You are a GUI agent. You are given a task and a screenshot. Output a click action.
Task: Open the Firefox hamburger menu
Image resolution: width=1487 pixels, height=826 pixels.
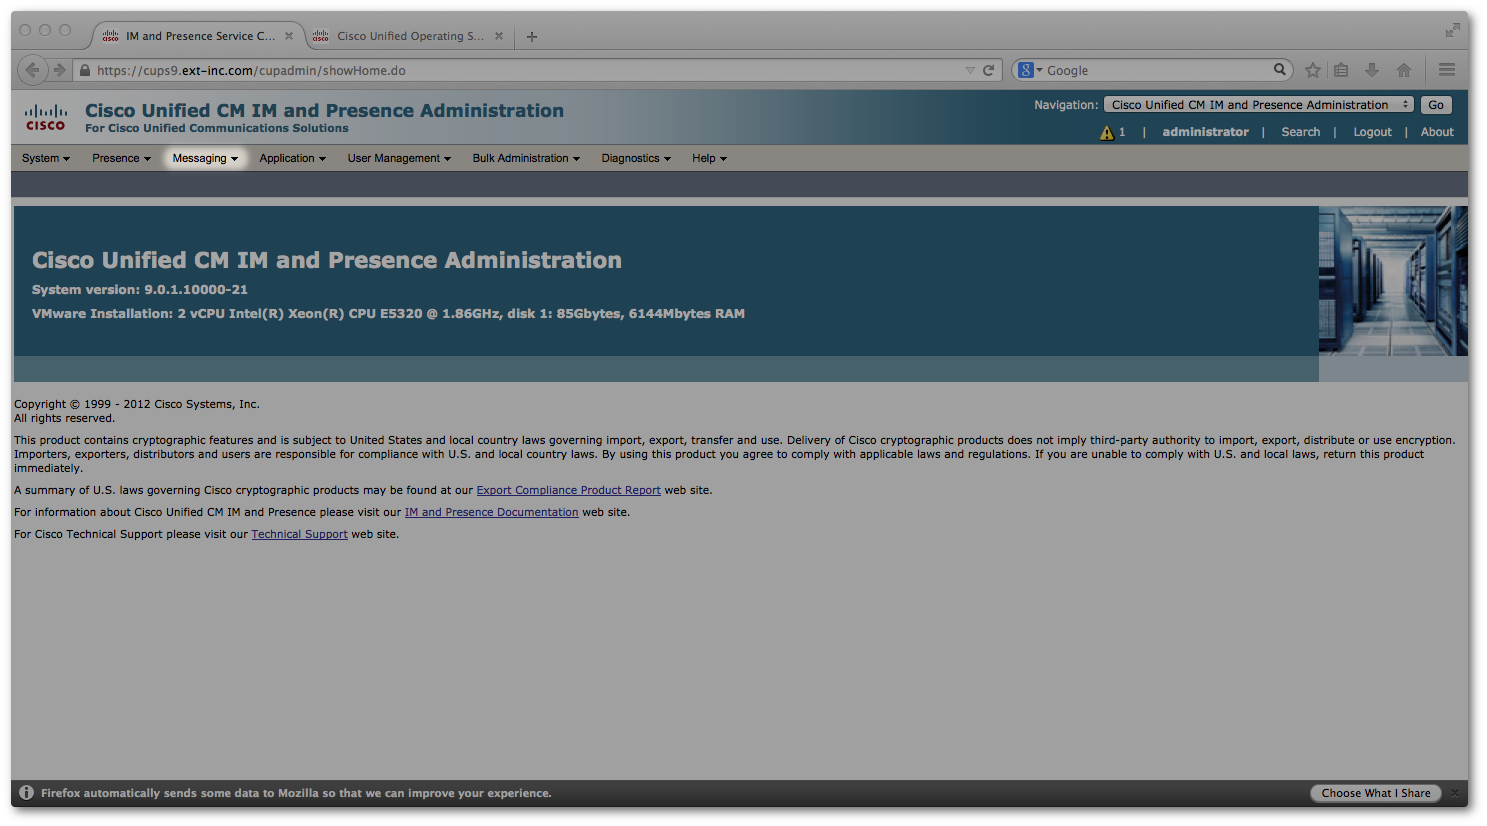click(1447, 70)
